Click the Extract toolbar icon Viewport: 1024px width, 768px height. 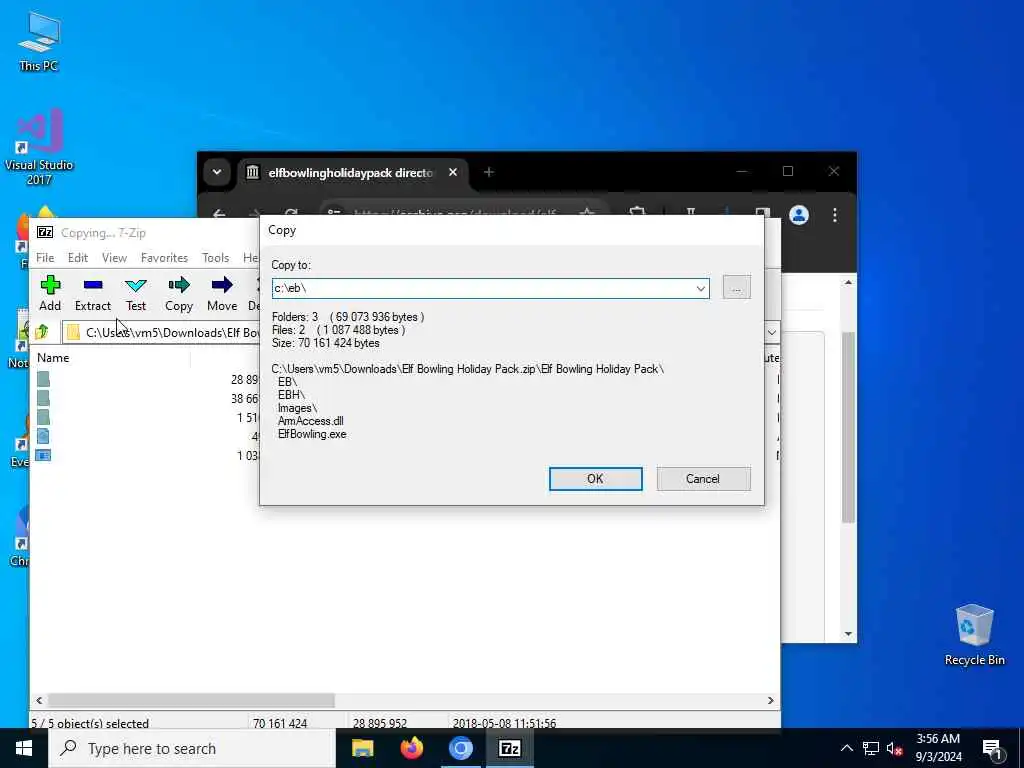click(x=93, y=293)
